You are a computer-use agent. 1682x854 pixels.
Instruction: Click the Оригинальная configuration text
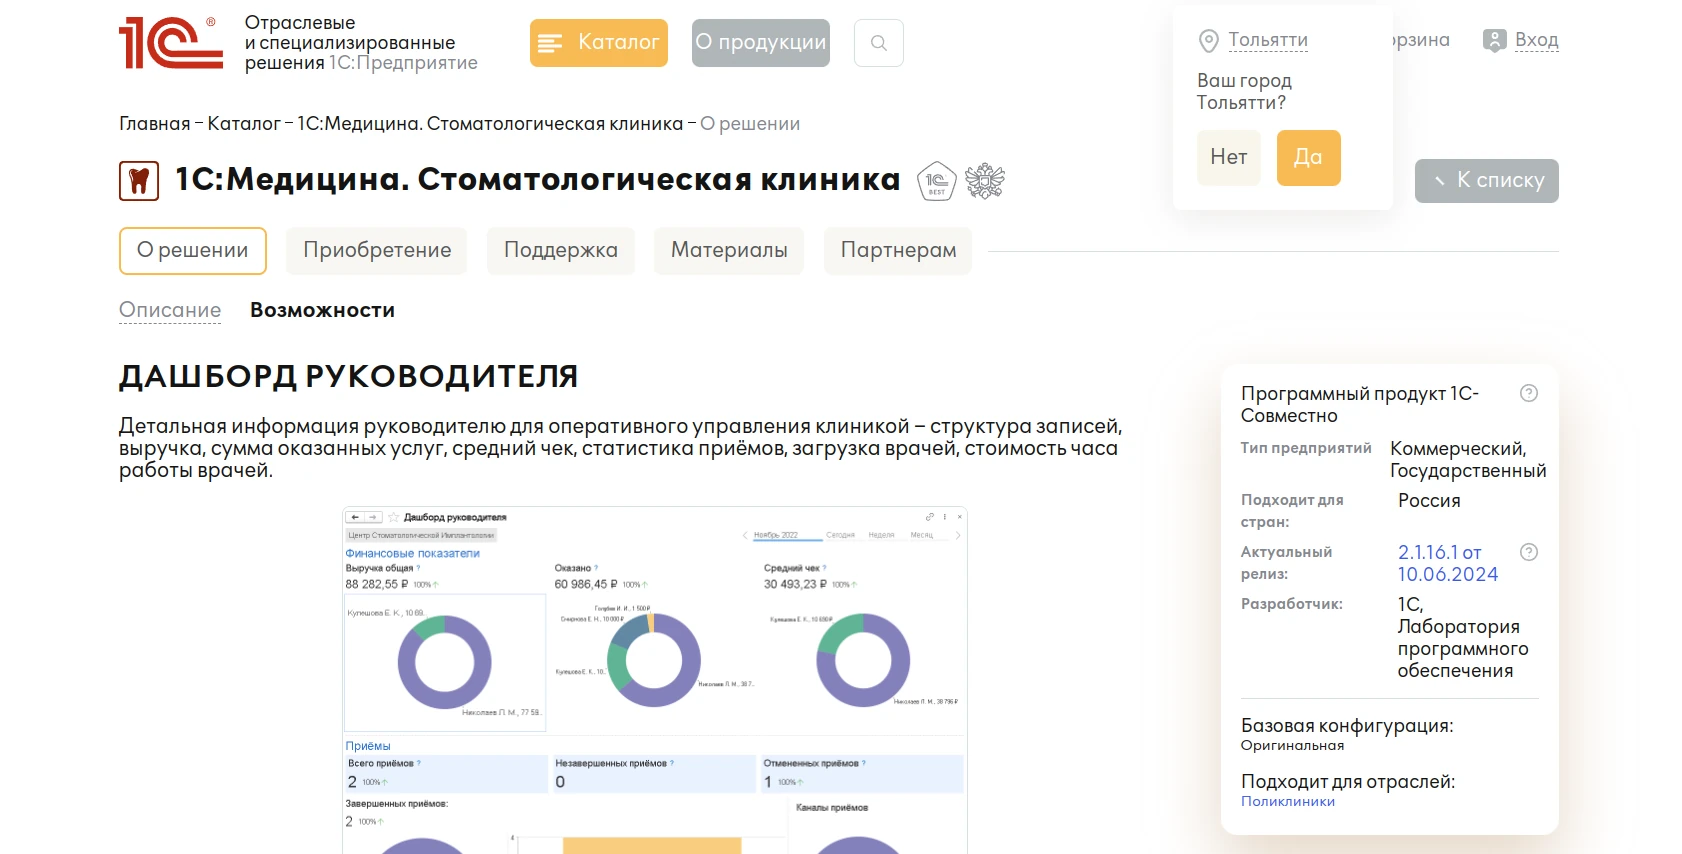pos(1292,745)
